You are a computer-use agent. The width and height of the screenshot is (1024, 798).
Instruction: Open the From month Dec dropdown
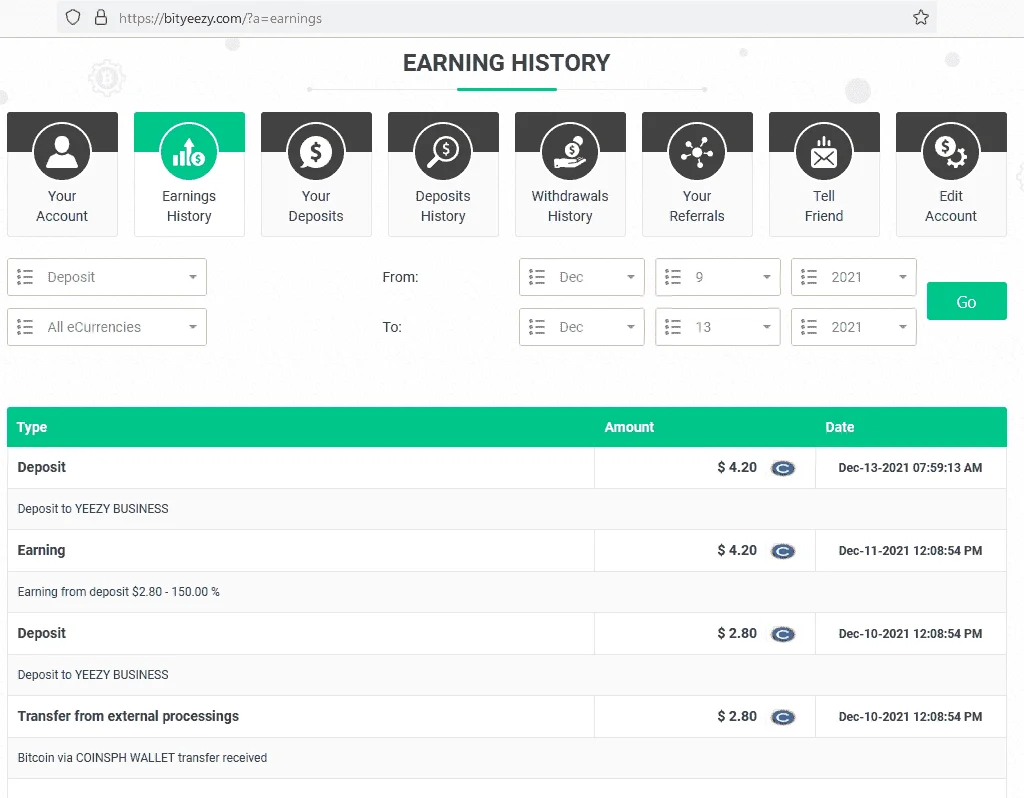coord(582,277)
